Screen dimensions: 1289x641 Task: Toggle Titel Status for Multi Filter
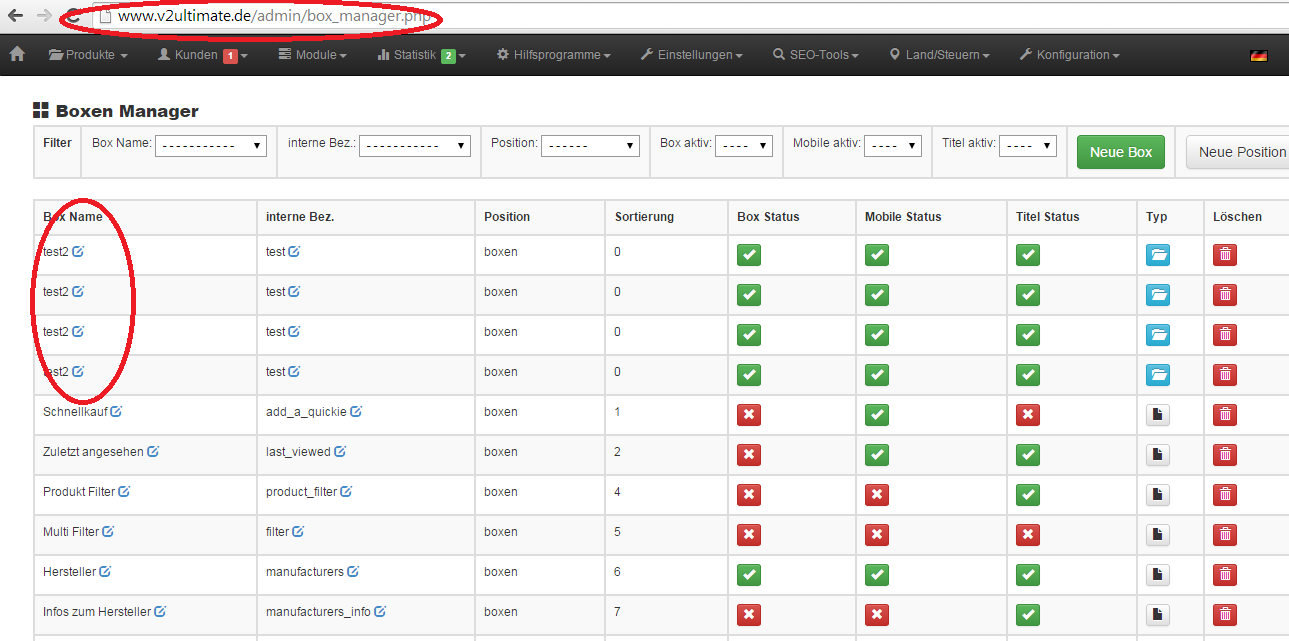pyautogui.click(x=1028, y=535)
